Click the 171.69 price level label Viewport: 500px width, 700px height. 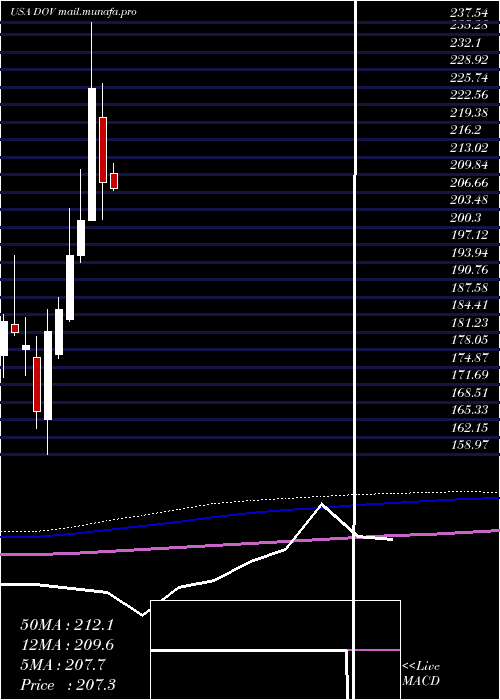[x=469, y=375]
